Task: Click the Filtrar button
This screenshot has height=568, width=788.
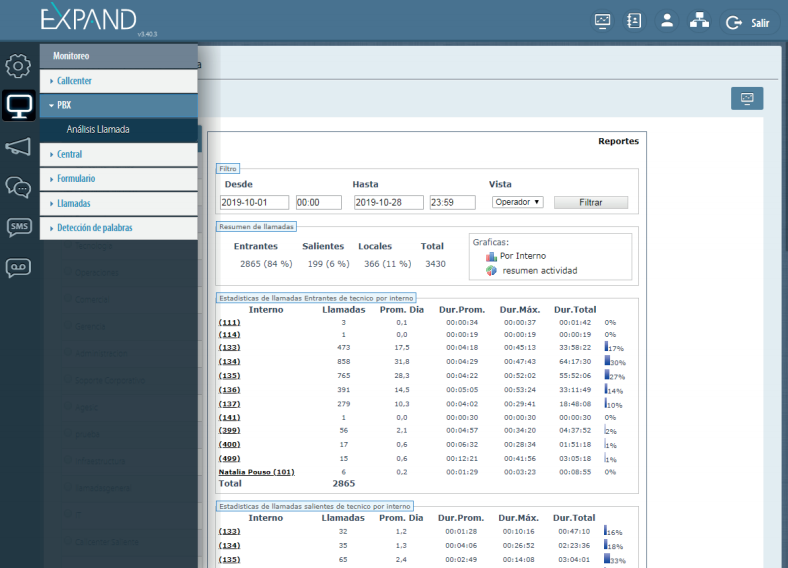Action: pyautogui.click(x=590, y=203)
